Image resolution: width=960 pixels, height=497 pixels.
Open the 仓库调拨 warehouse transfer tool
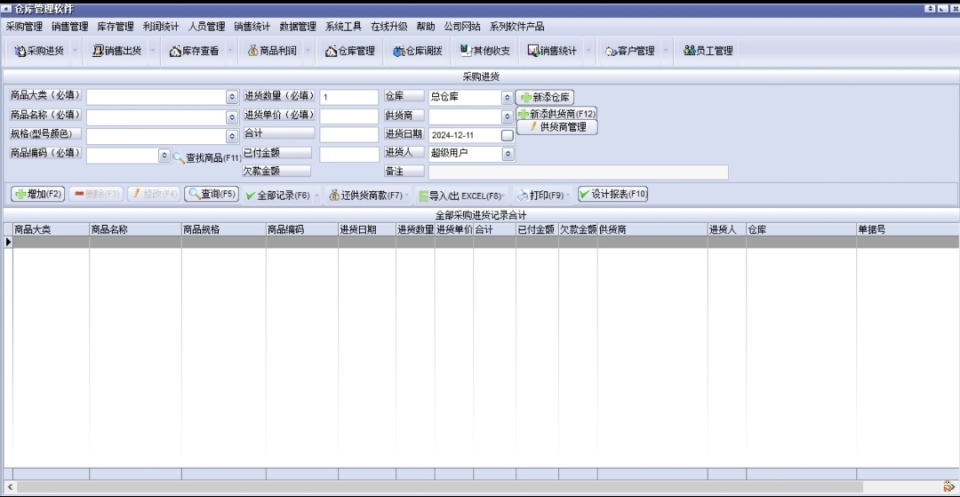417,51
